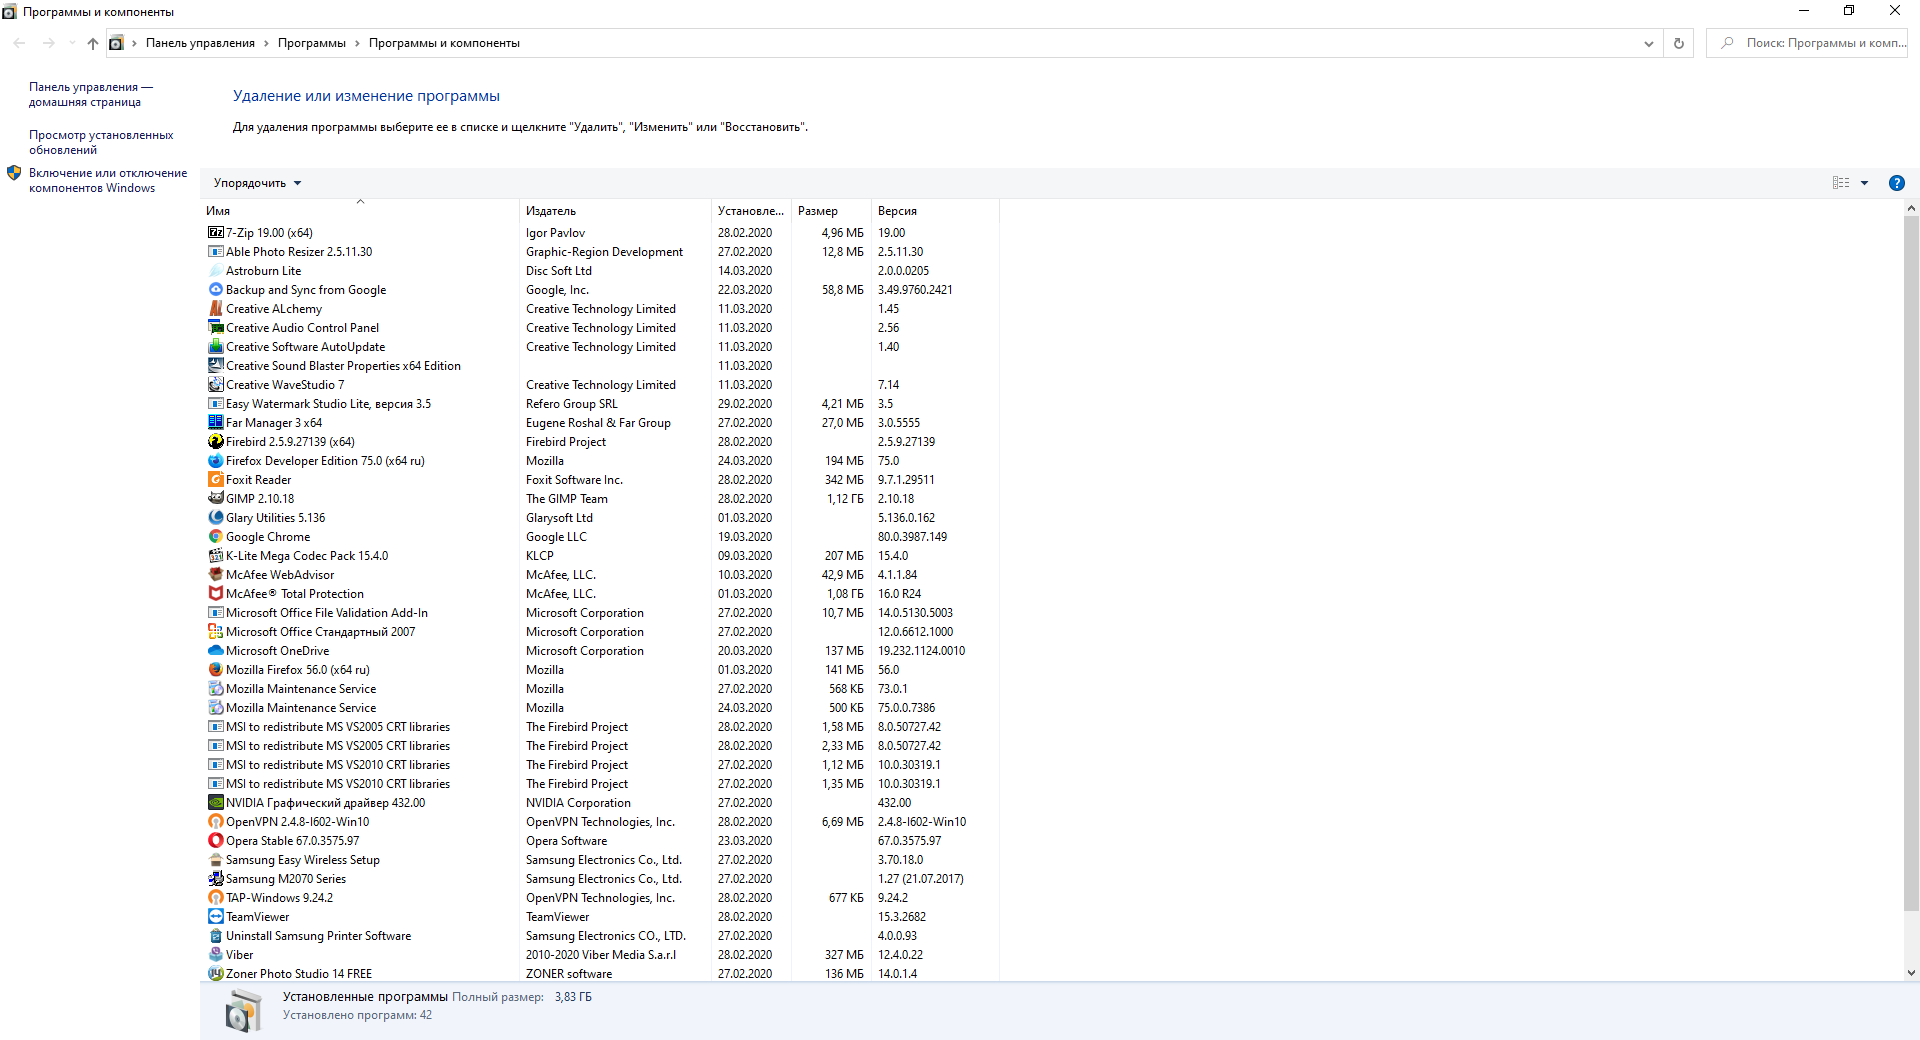Click the back navigation arrow
The height and width of the screenshot is (1040, 1920).
[x=19, y=43]
